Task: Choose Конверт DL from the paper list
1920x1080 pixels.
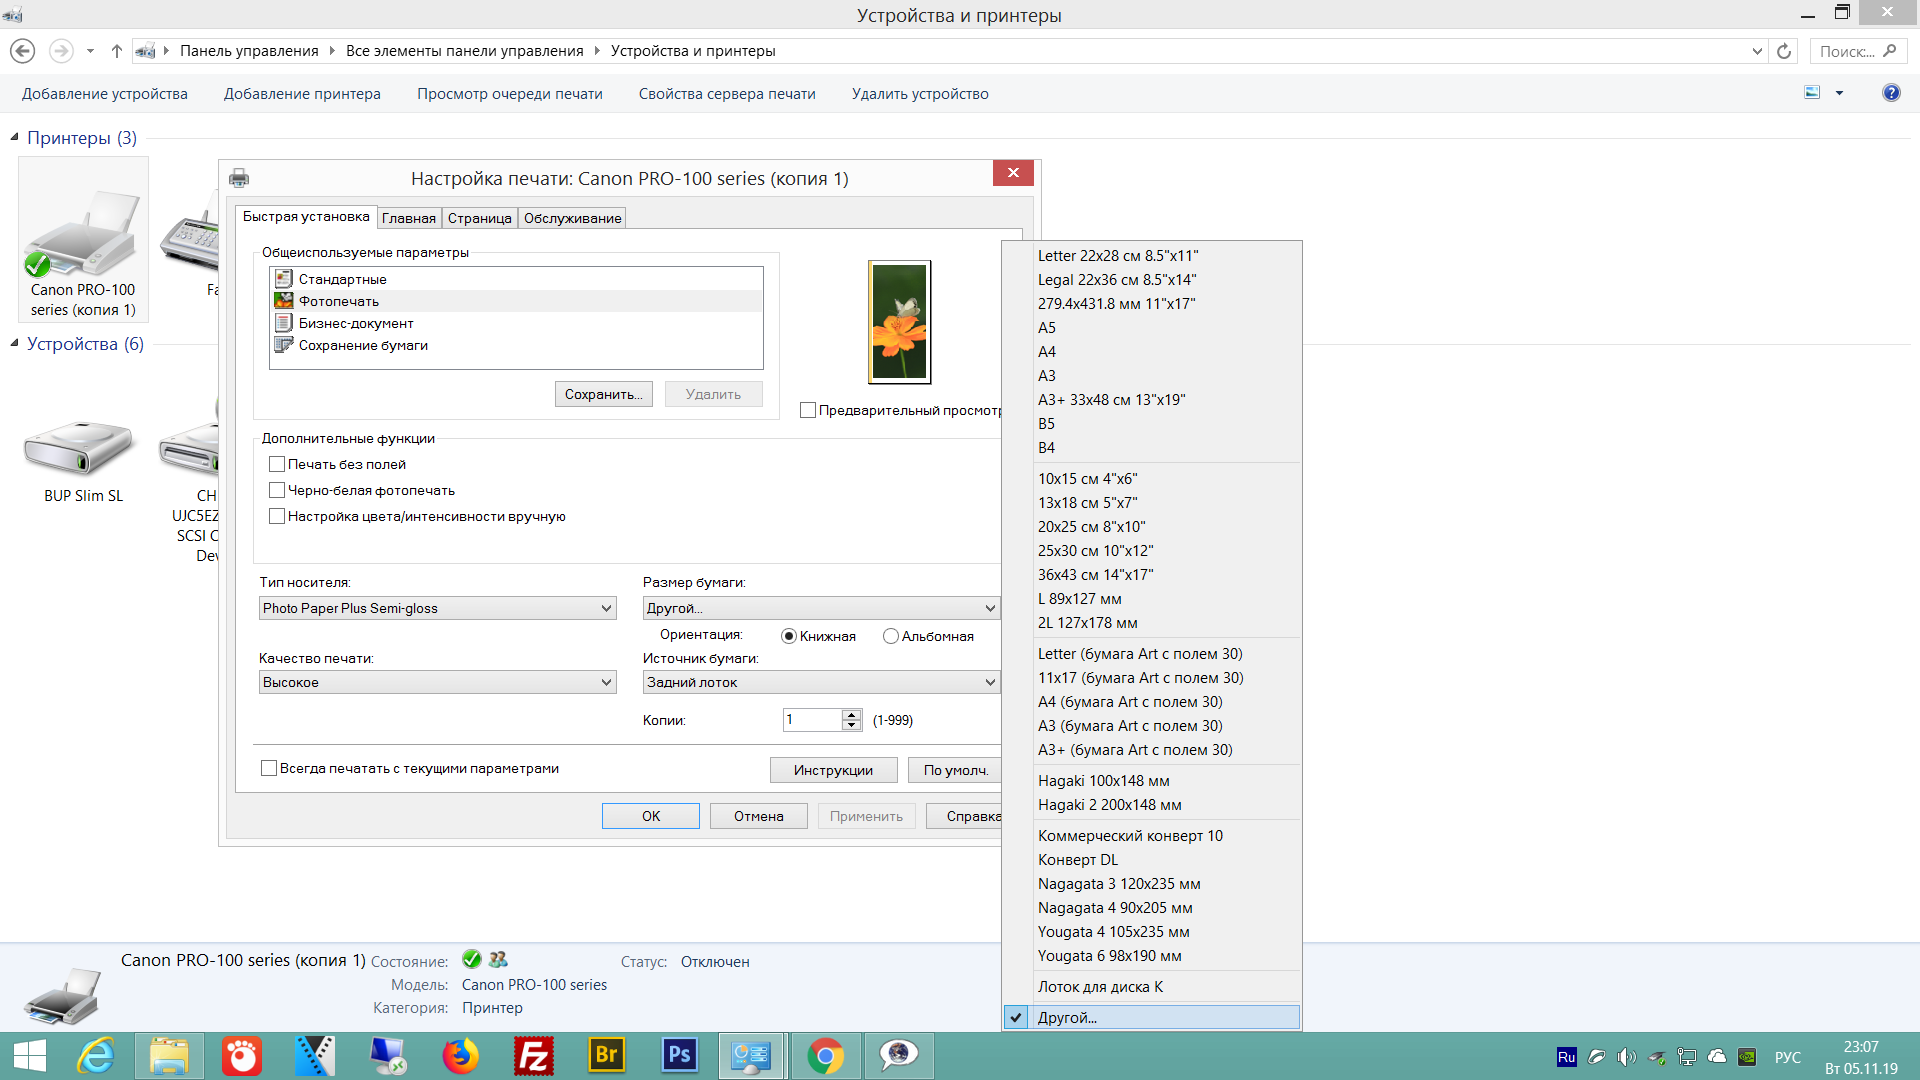Action: coord(1152,860)
